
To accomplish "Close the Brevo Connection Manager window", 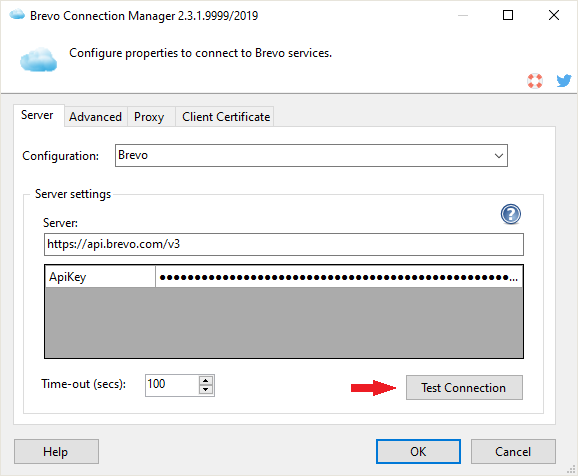I will coord(554,15).
